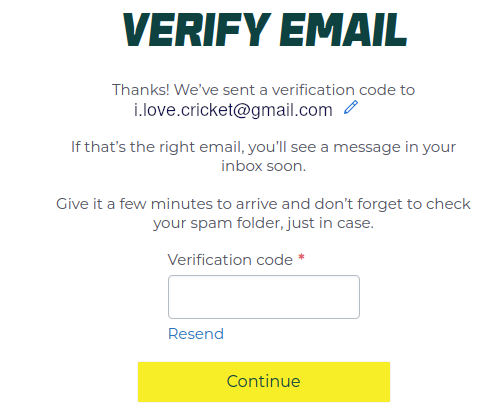501x420 pixels.
Task: Focus the Verification code input box
Action: pyautogui.click(x=264, y=297)
